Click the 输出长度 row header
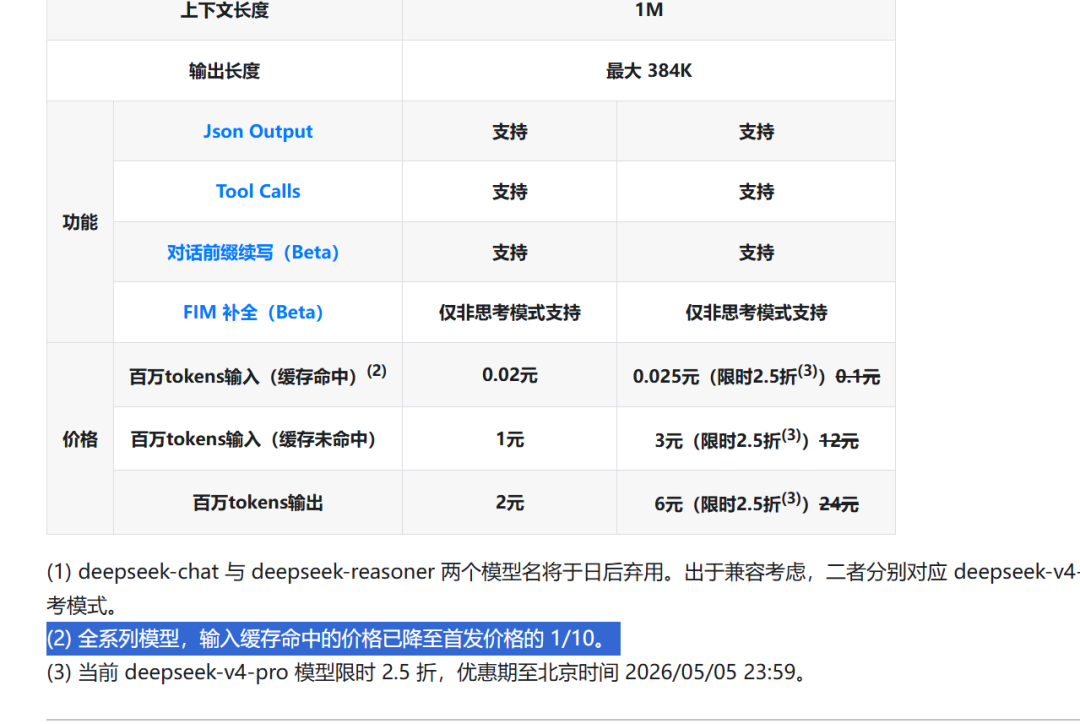Viewport: 1080px width, 724px height. tap(225, 70)
